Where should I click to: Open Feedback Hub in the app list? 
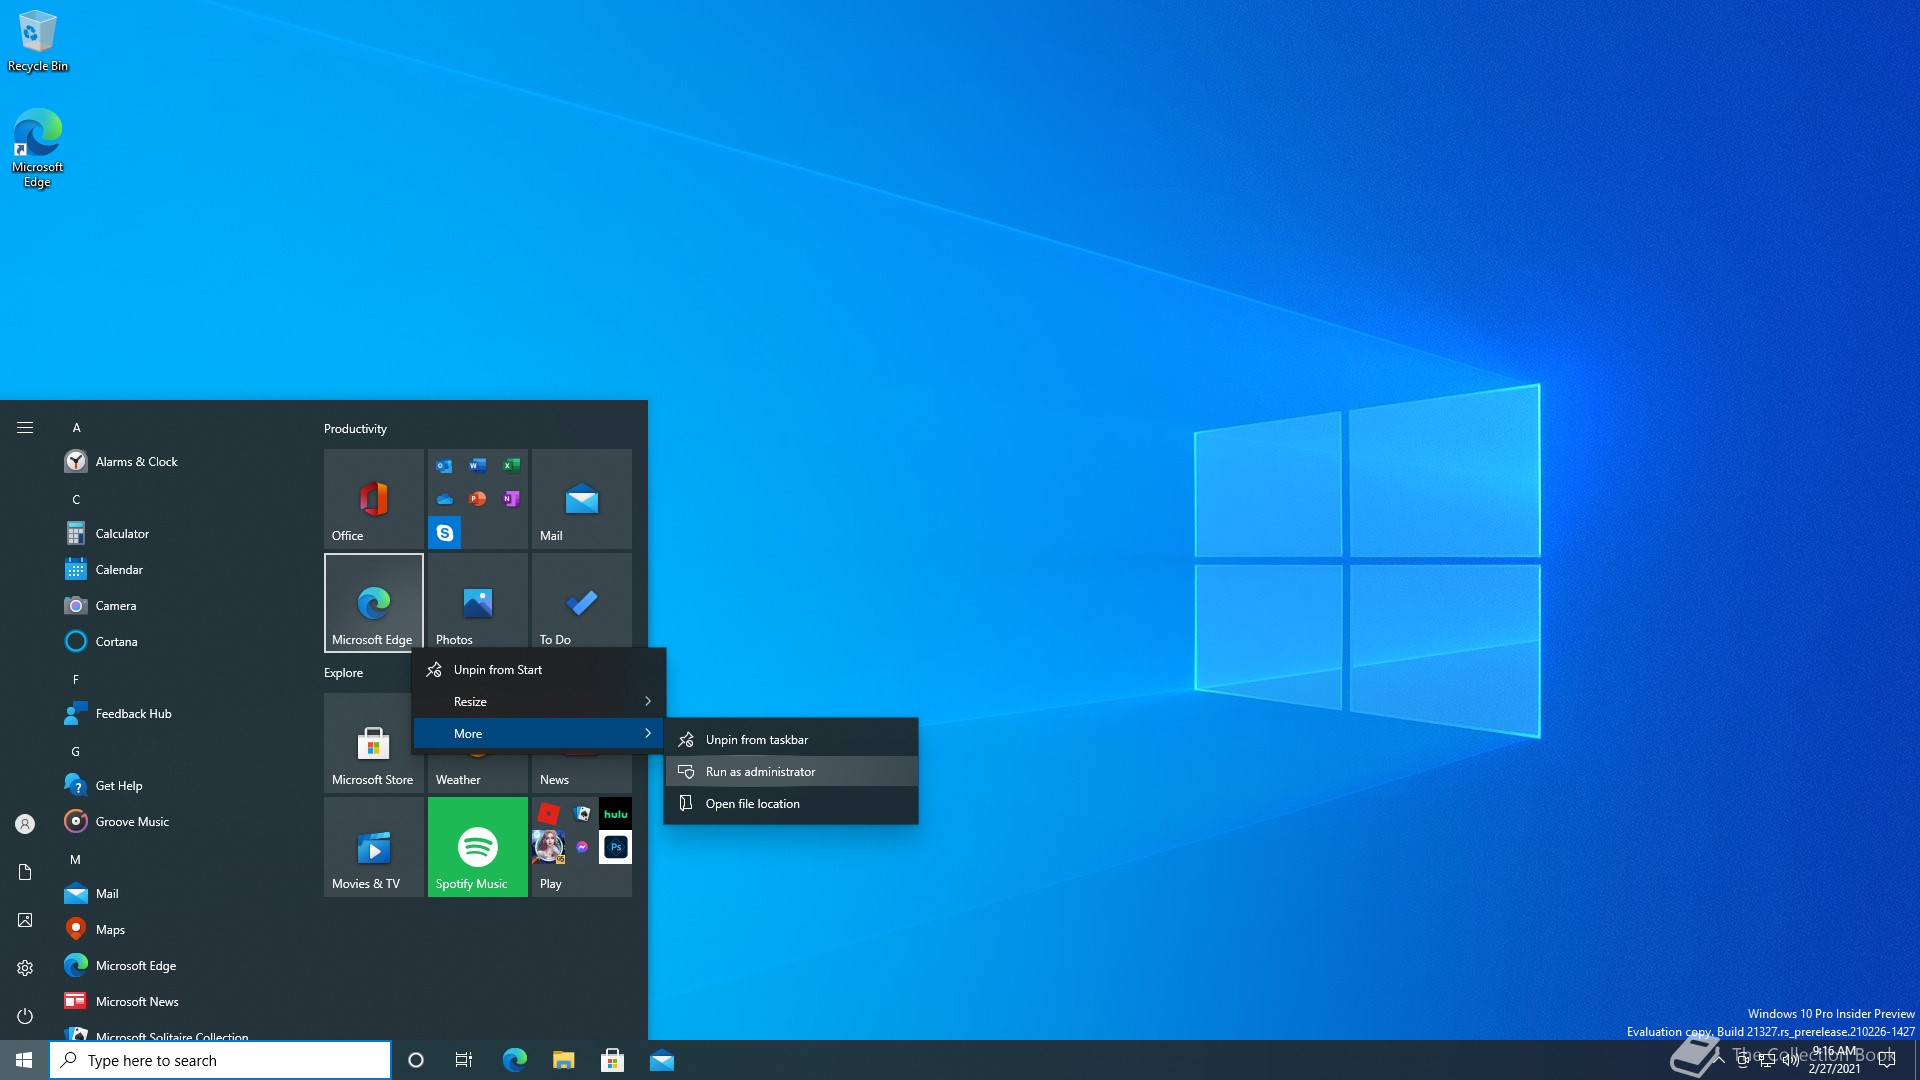[180, 713]
